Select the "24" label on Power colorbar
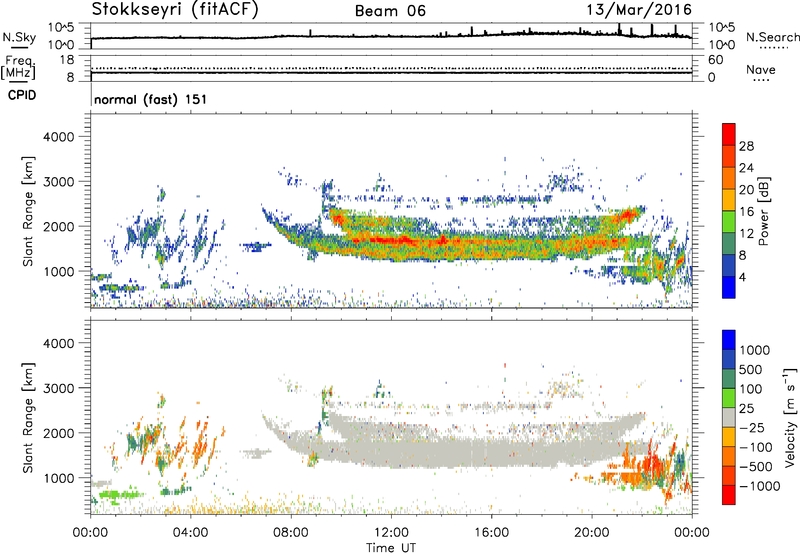The width and height of the screenshot is (800, 554). [746, 168]
